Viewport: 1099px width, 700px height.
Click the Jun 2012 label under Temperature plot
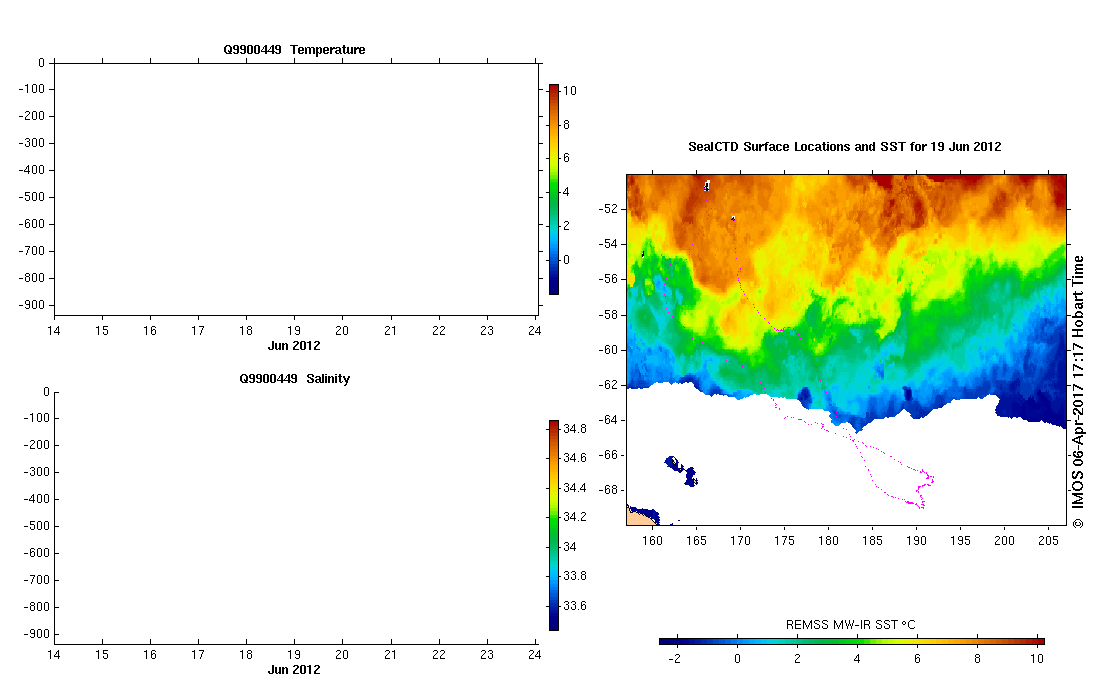point(294,345)
